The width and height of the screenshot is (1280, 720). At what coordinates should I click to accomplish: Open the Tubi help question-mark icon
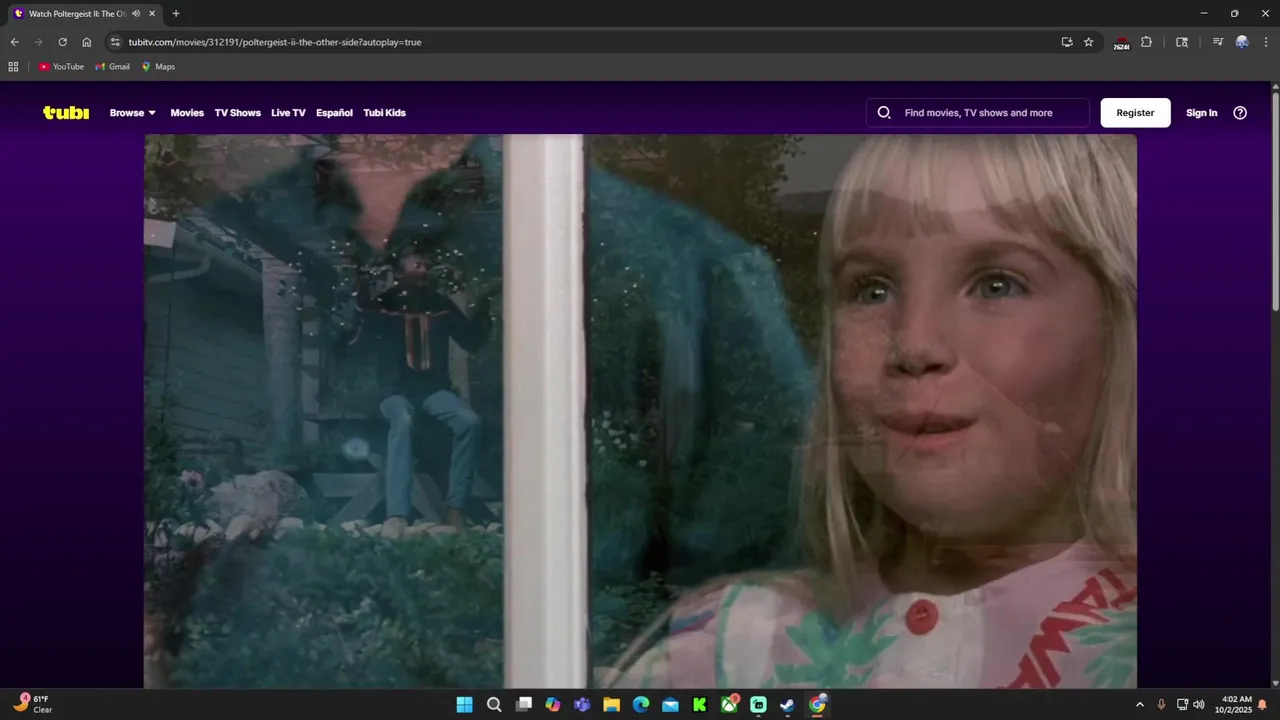point(1240,113)
